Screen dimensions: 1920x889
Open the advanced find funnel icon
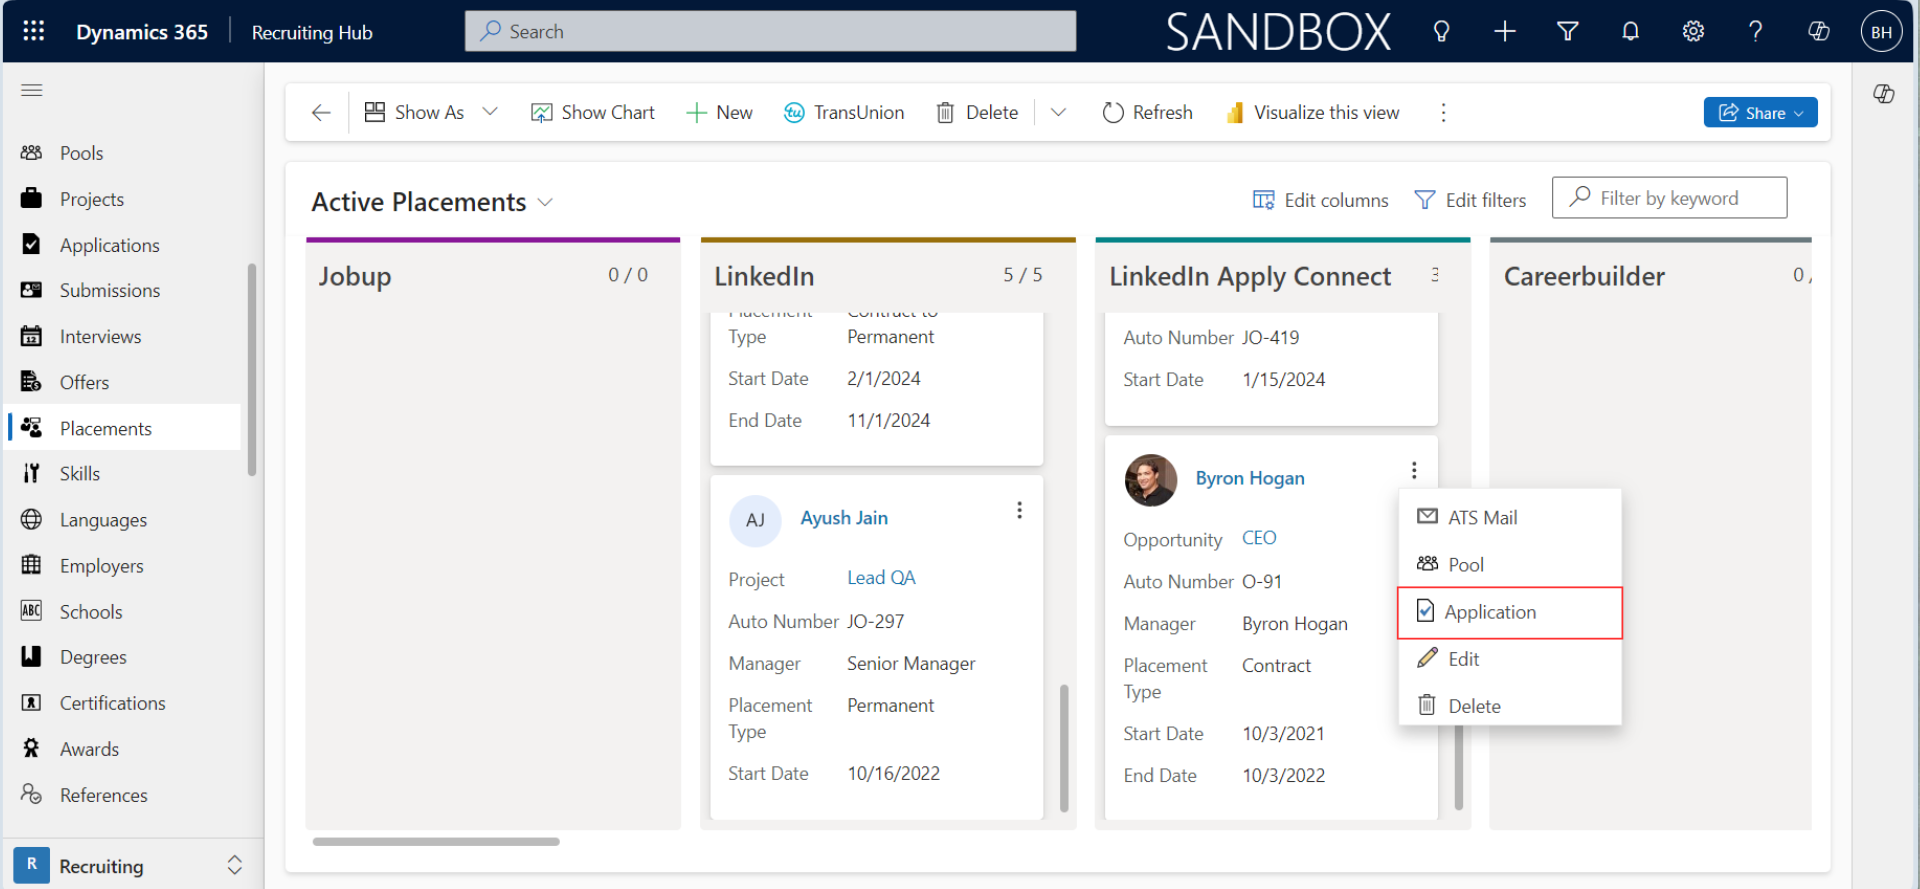pos(1567,31)
